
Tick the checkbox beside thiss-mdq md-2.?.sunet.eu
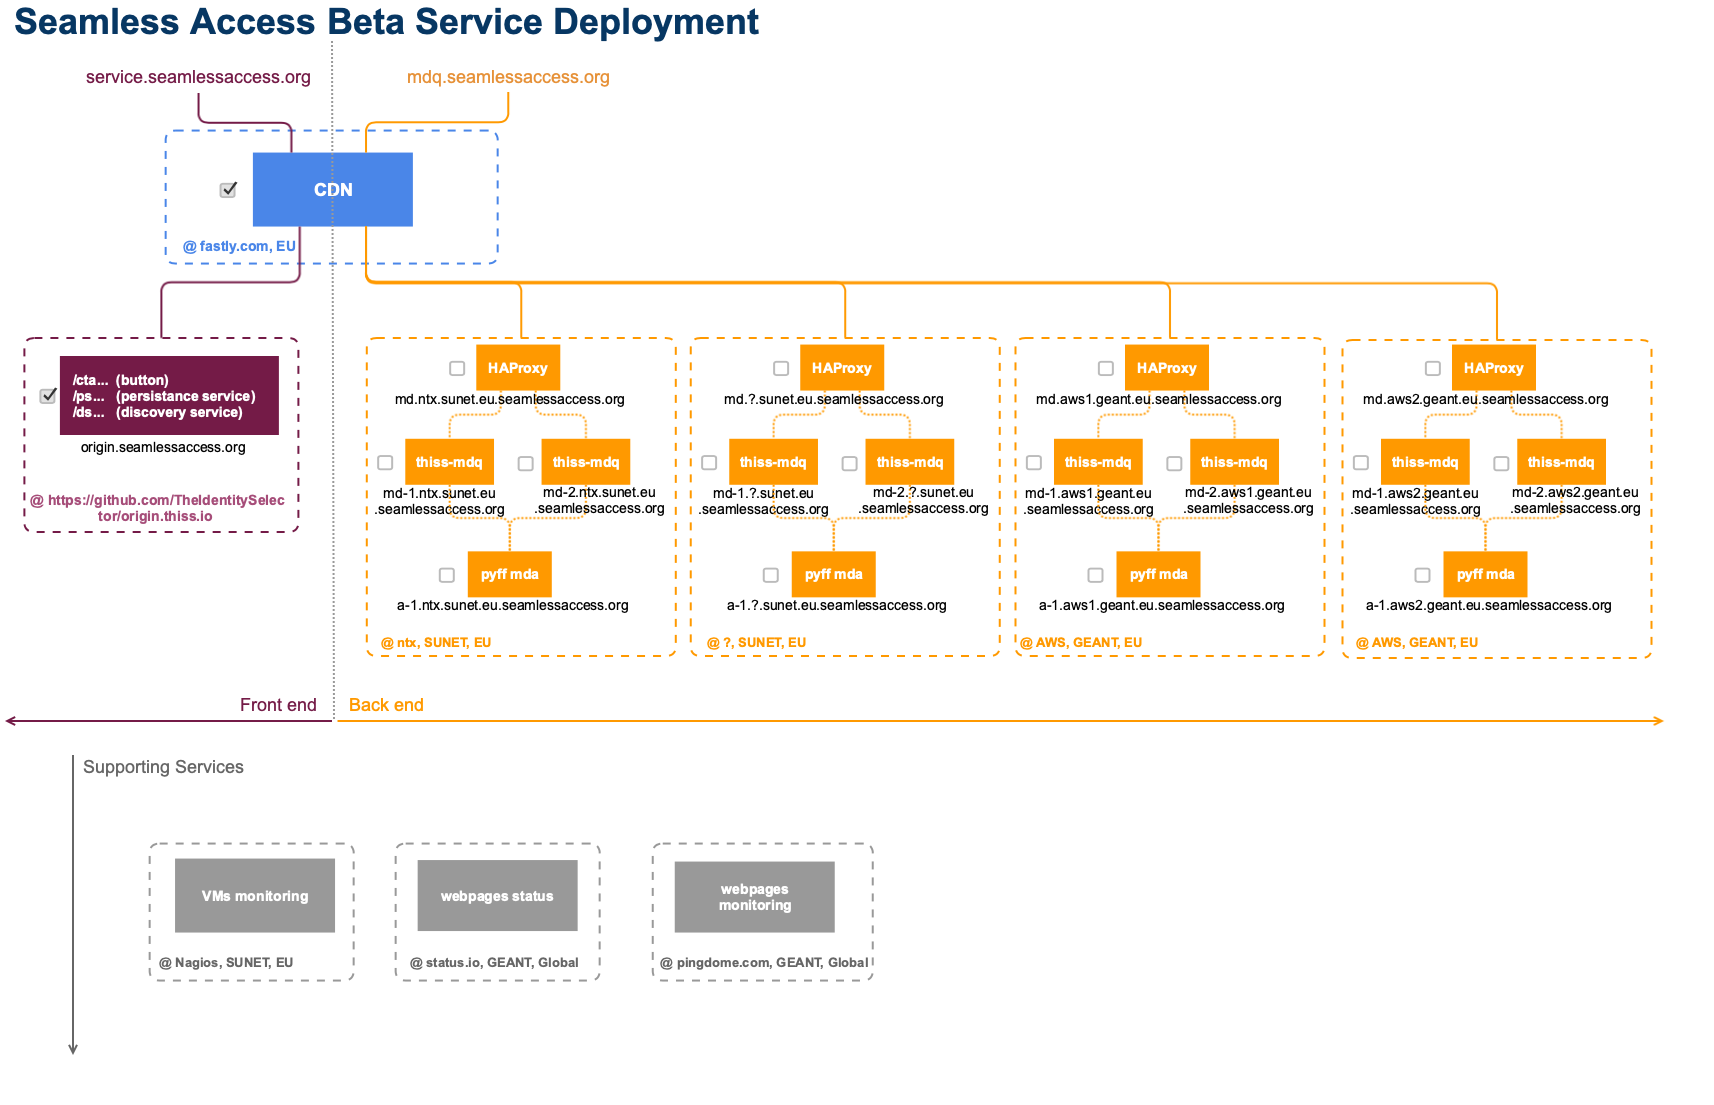pos(849,463)
